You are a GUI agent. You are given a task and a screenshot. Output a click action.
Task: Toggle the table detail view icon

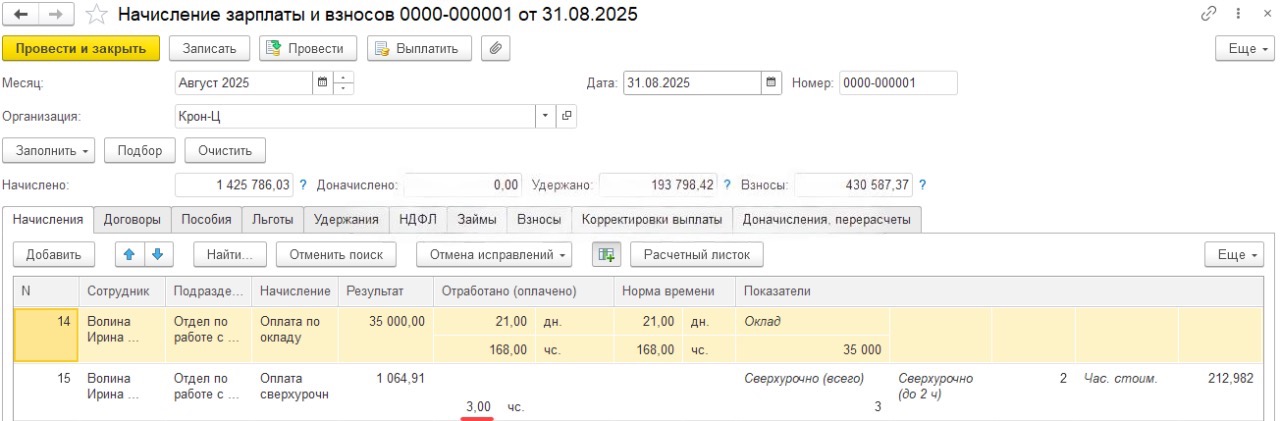tap(606, 255)
